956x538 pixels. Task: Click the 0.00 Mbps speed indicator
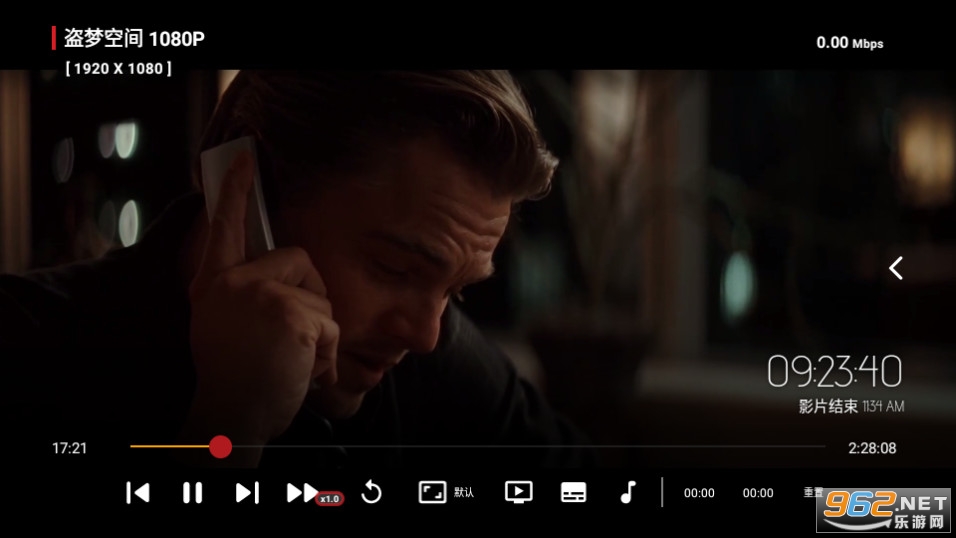(x=849, y=43)
